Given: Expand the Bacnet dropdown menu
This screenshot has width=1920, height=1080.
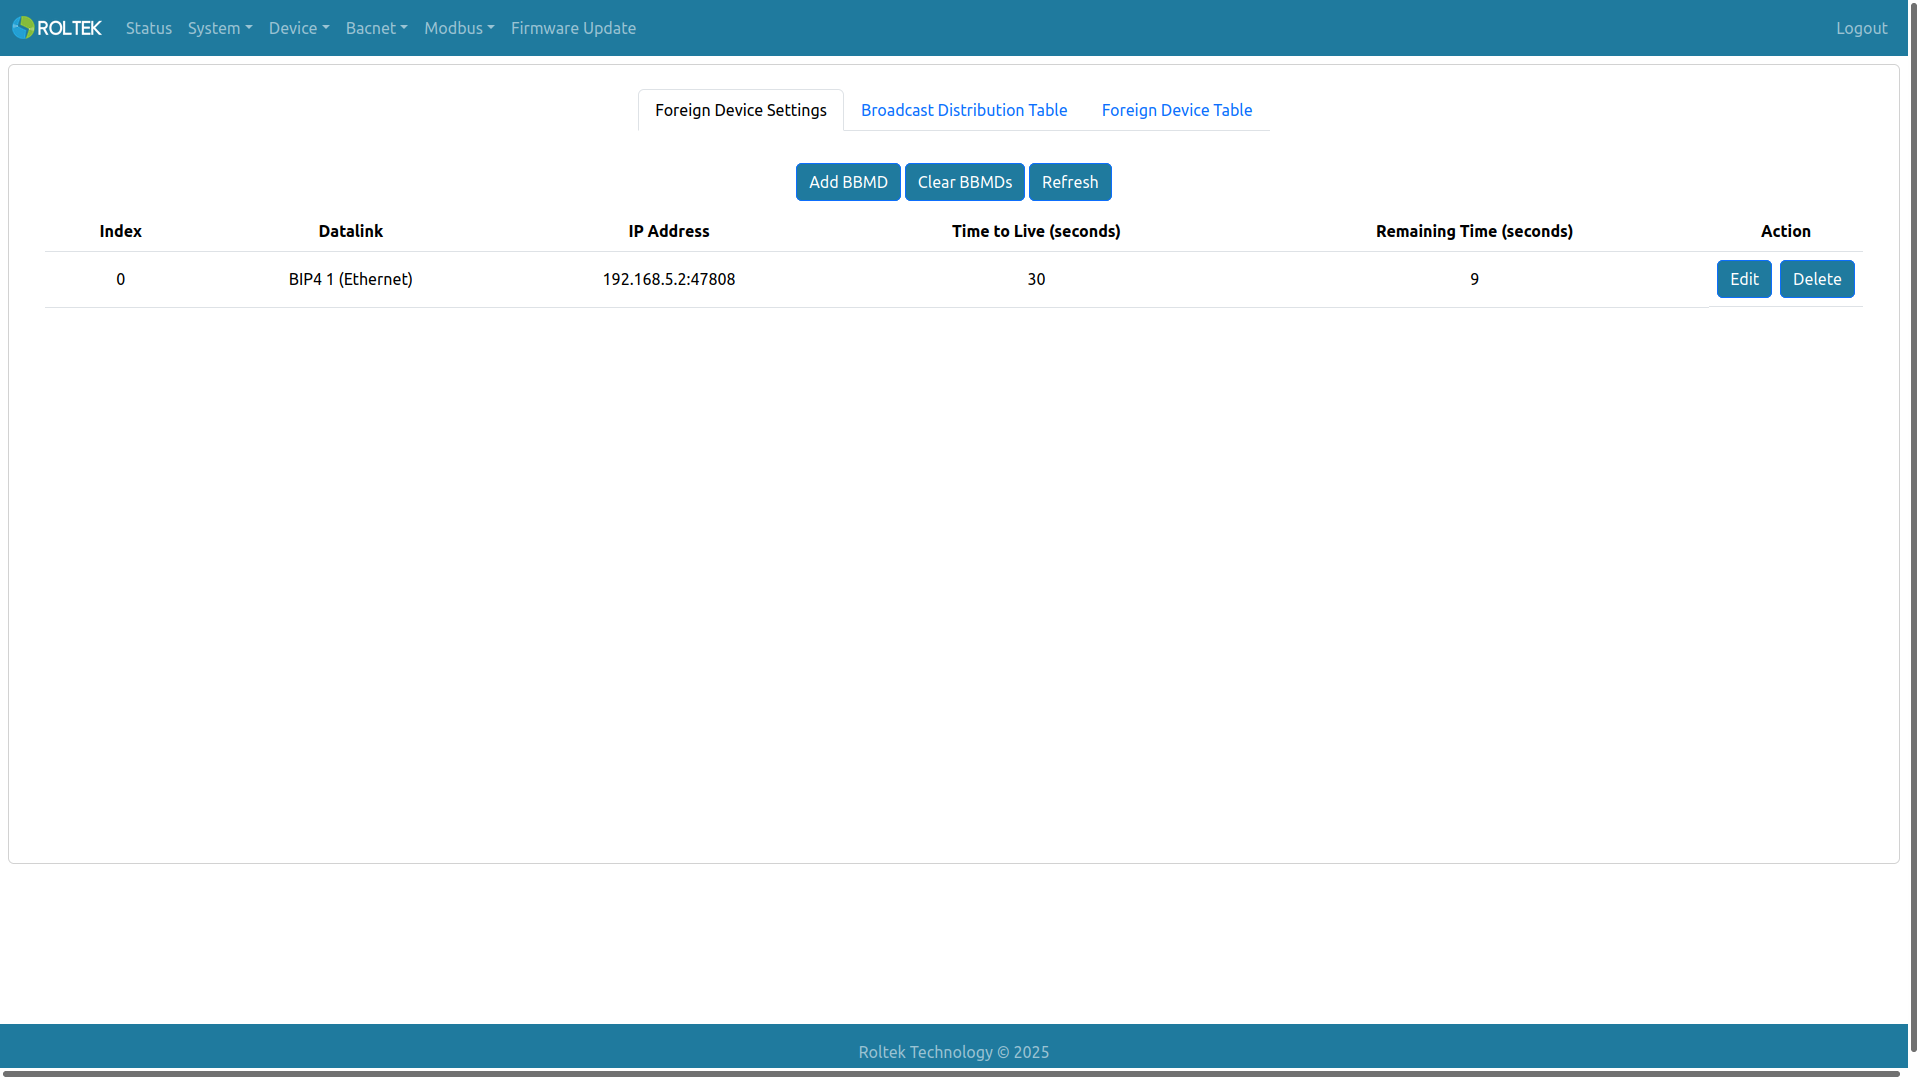Looking at the screenshot, I should coord(377,28).
